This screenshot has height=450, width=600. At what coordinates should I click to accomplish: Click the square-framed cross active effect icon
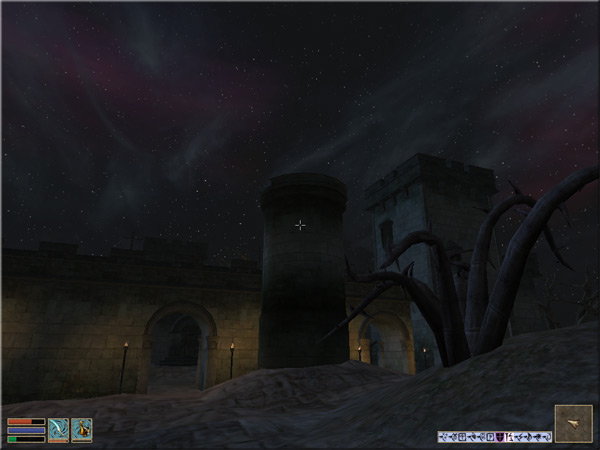462,437
